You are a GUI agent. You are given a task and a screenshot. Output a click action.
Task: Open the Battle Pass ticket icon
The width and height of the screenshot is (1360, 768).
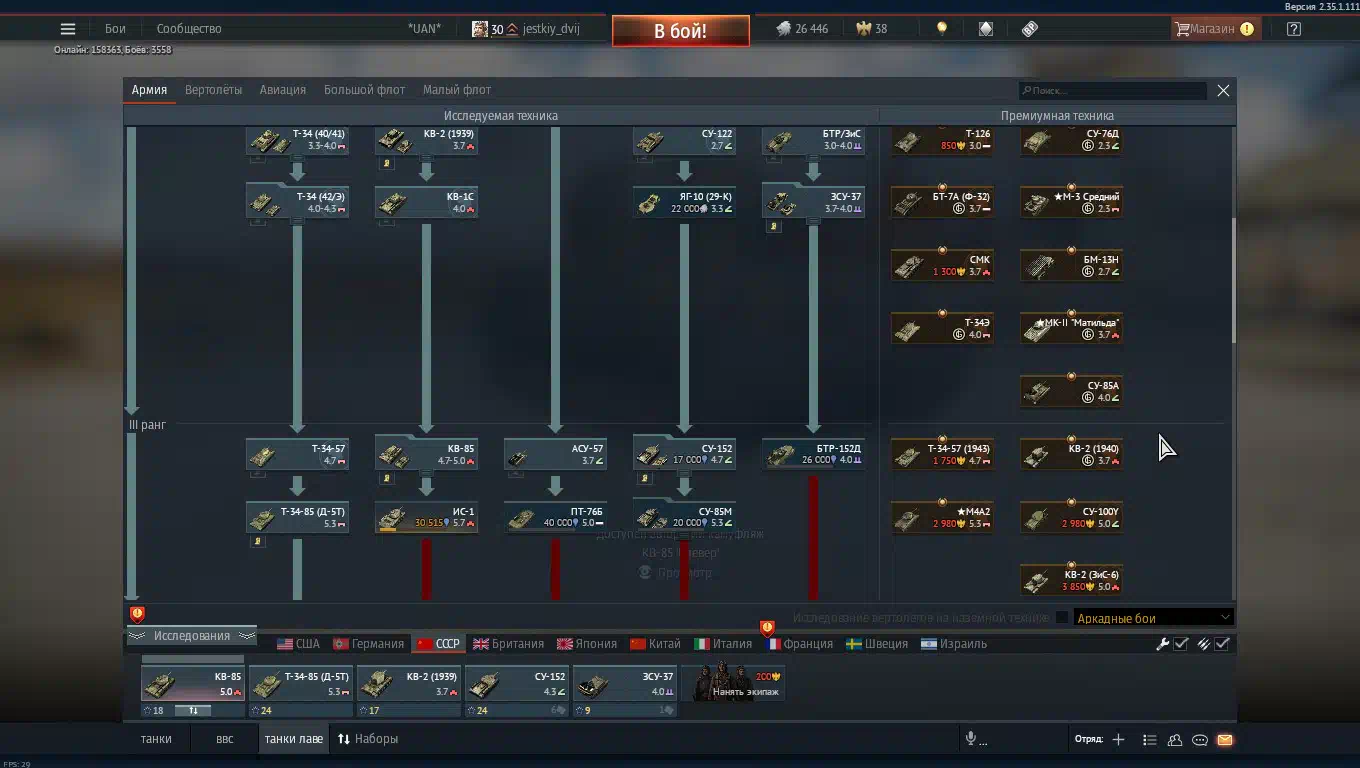(1030, 29)
